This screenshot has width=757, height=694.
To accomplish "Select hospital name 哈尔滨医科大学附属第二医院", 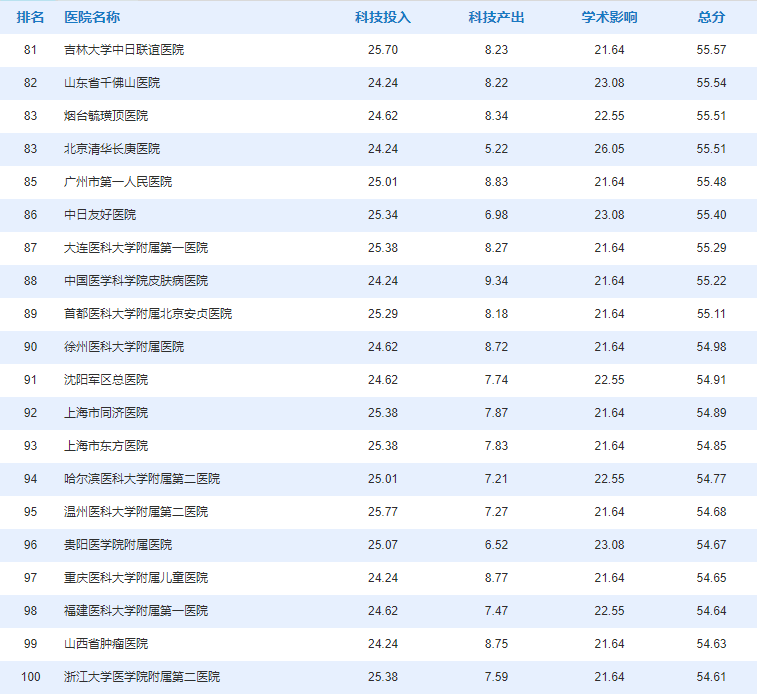I will point(142,479).
